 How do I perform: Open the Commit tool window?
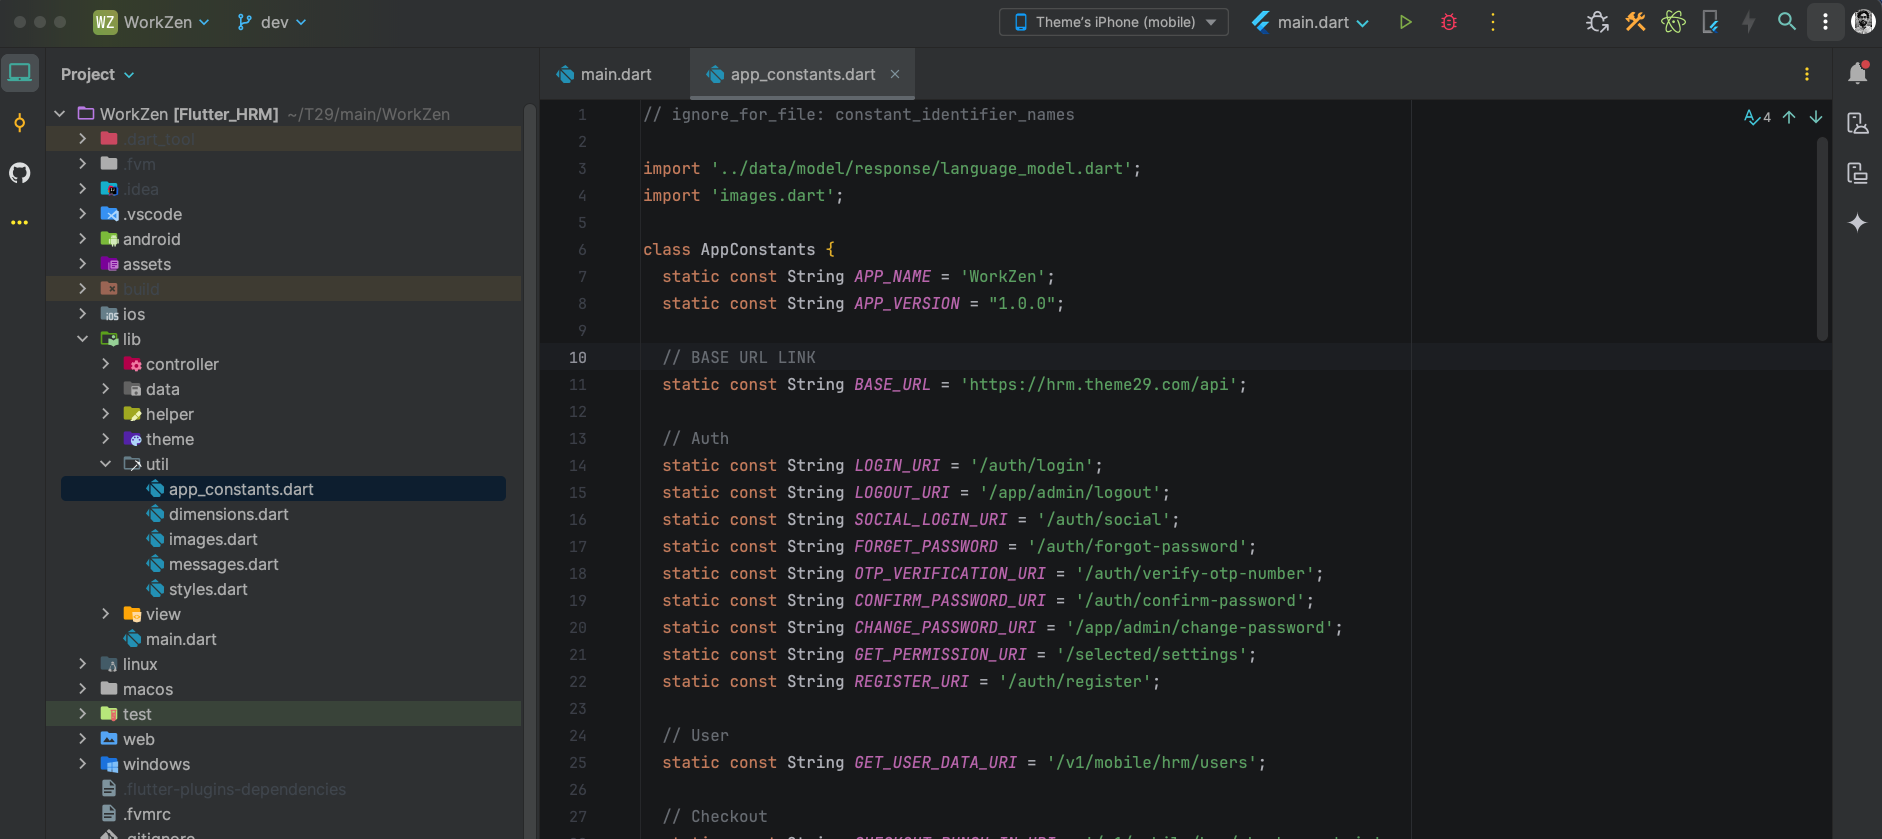pyautogui.click(x=20, y=123)
